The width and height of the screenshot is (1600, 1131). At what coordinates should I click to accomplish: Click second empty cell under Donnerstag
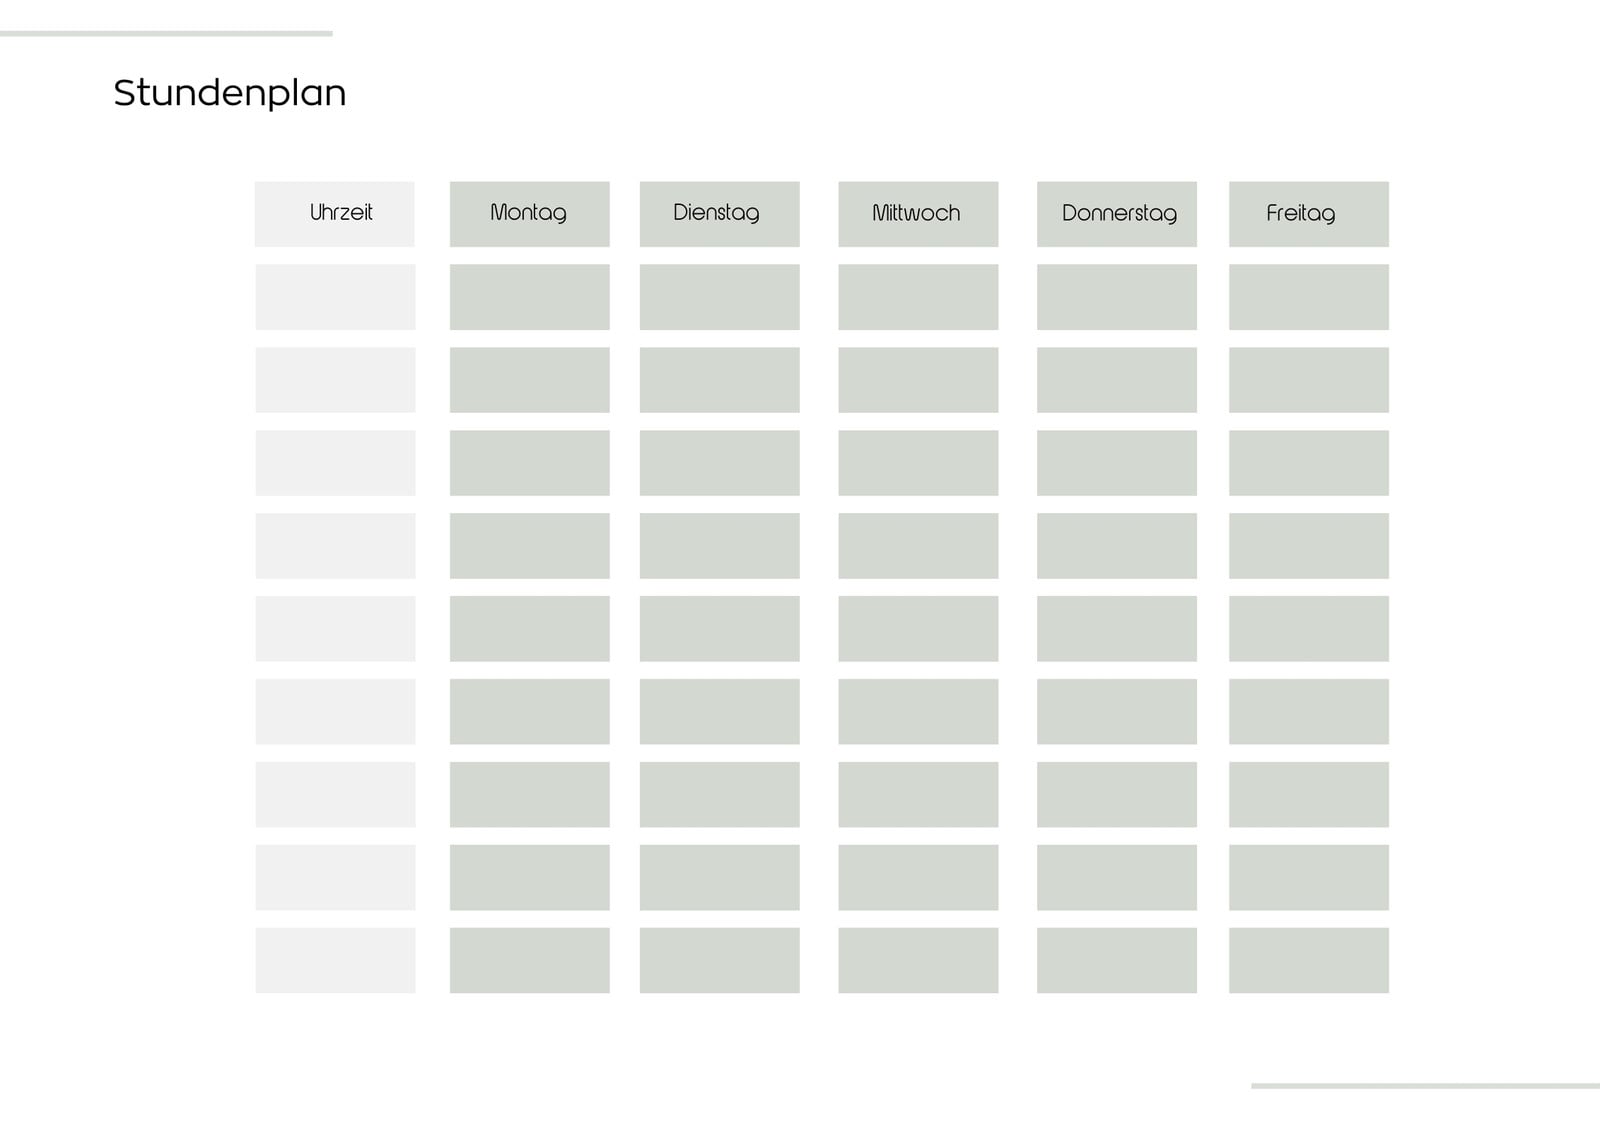click(1117, 380)
